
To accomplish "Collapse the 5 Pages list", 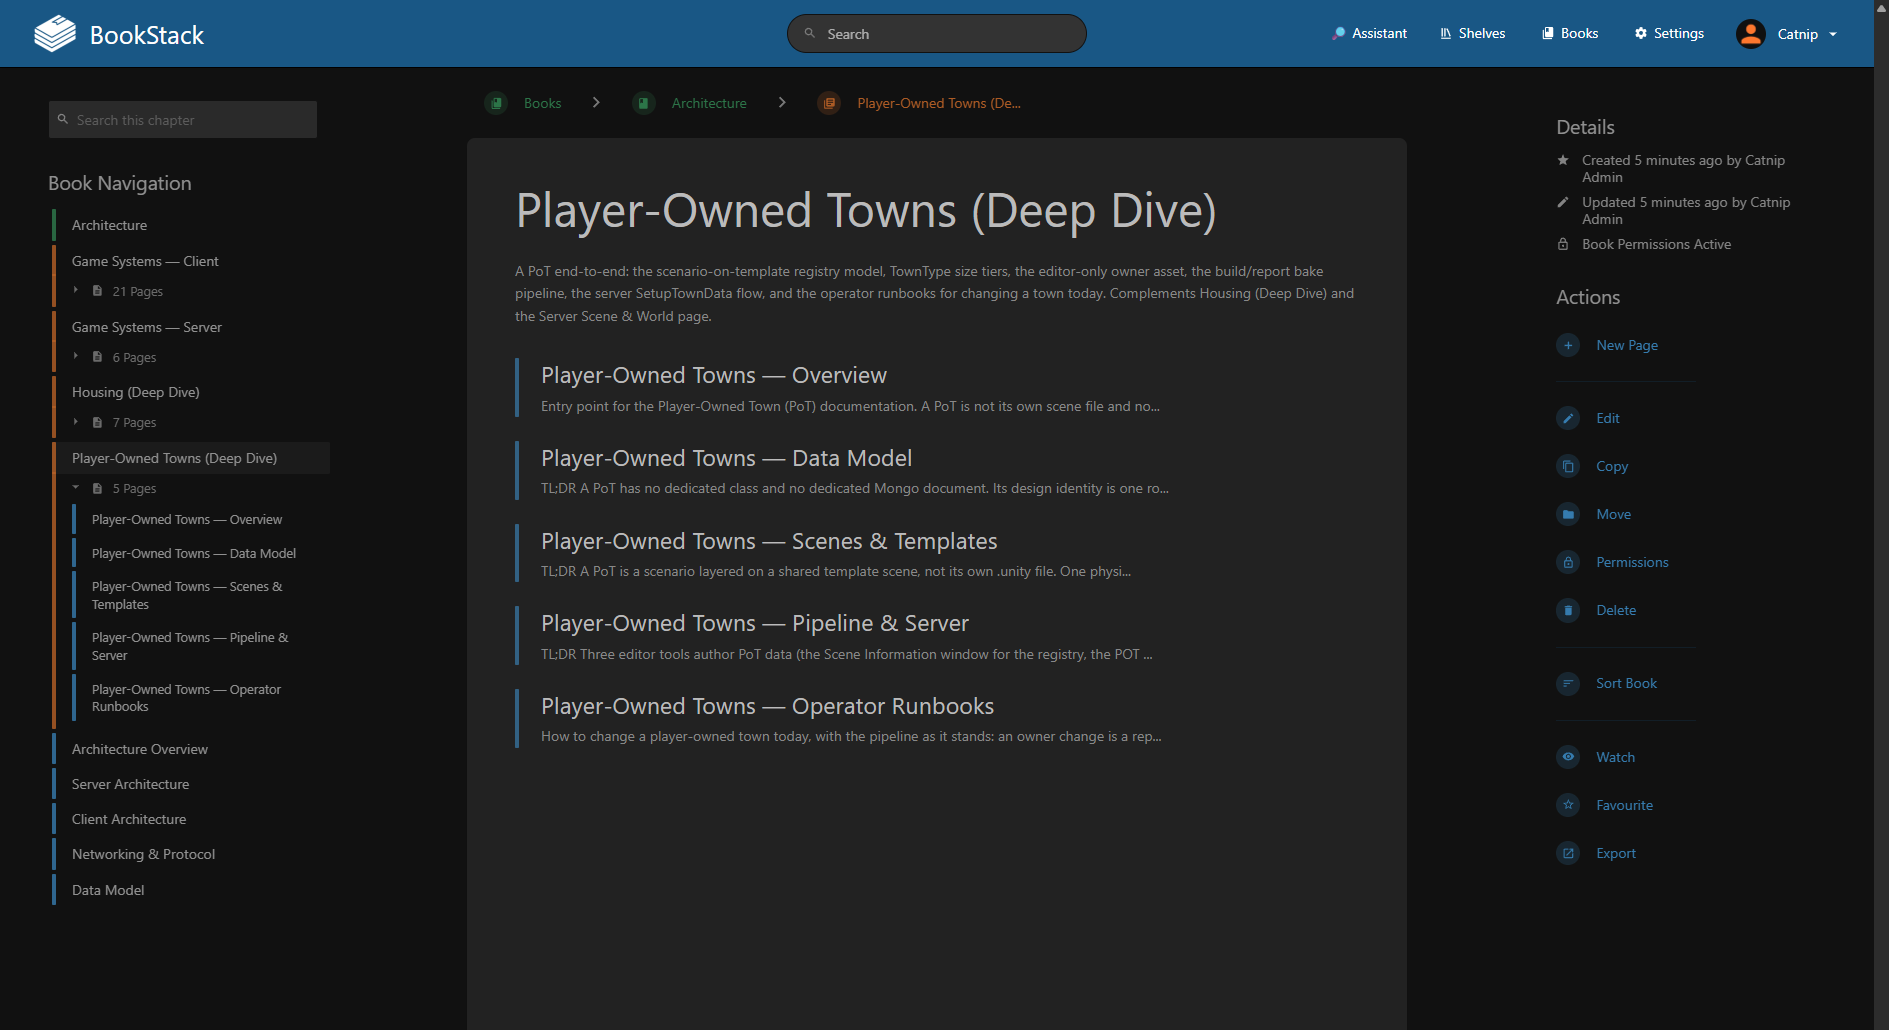I will point(115,488).
